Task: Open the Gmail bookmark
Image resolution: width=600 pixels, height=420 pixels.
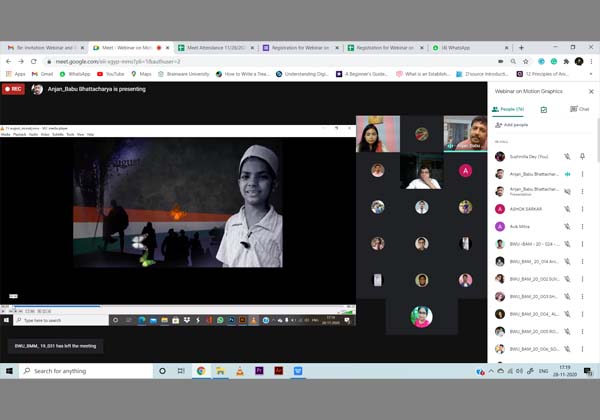Action: click(42, 74)
